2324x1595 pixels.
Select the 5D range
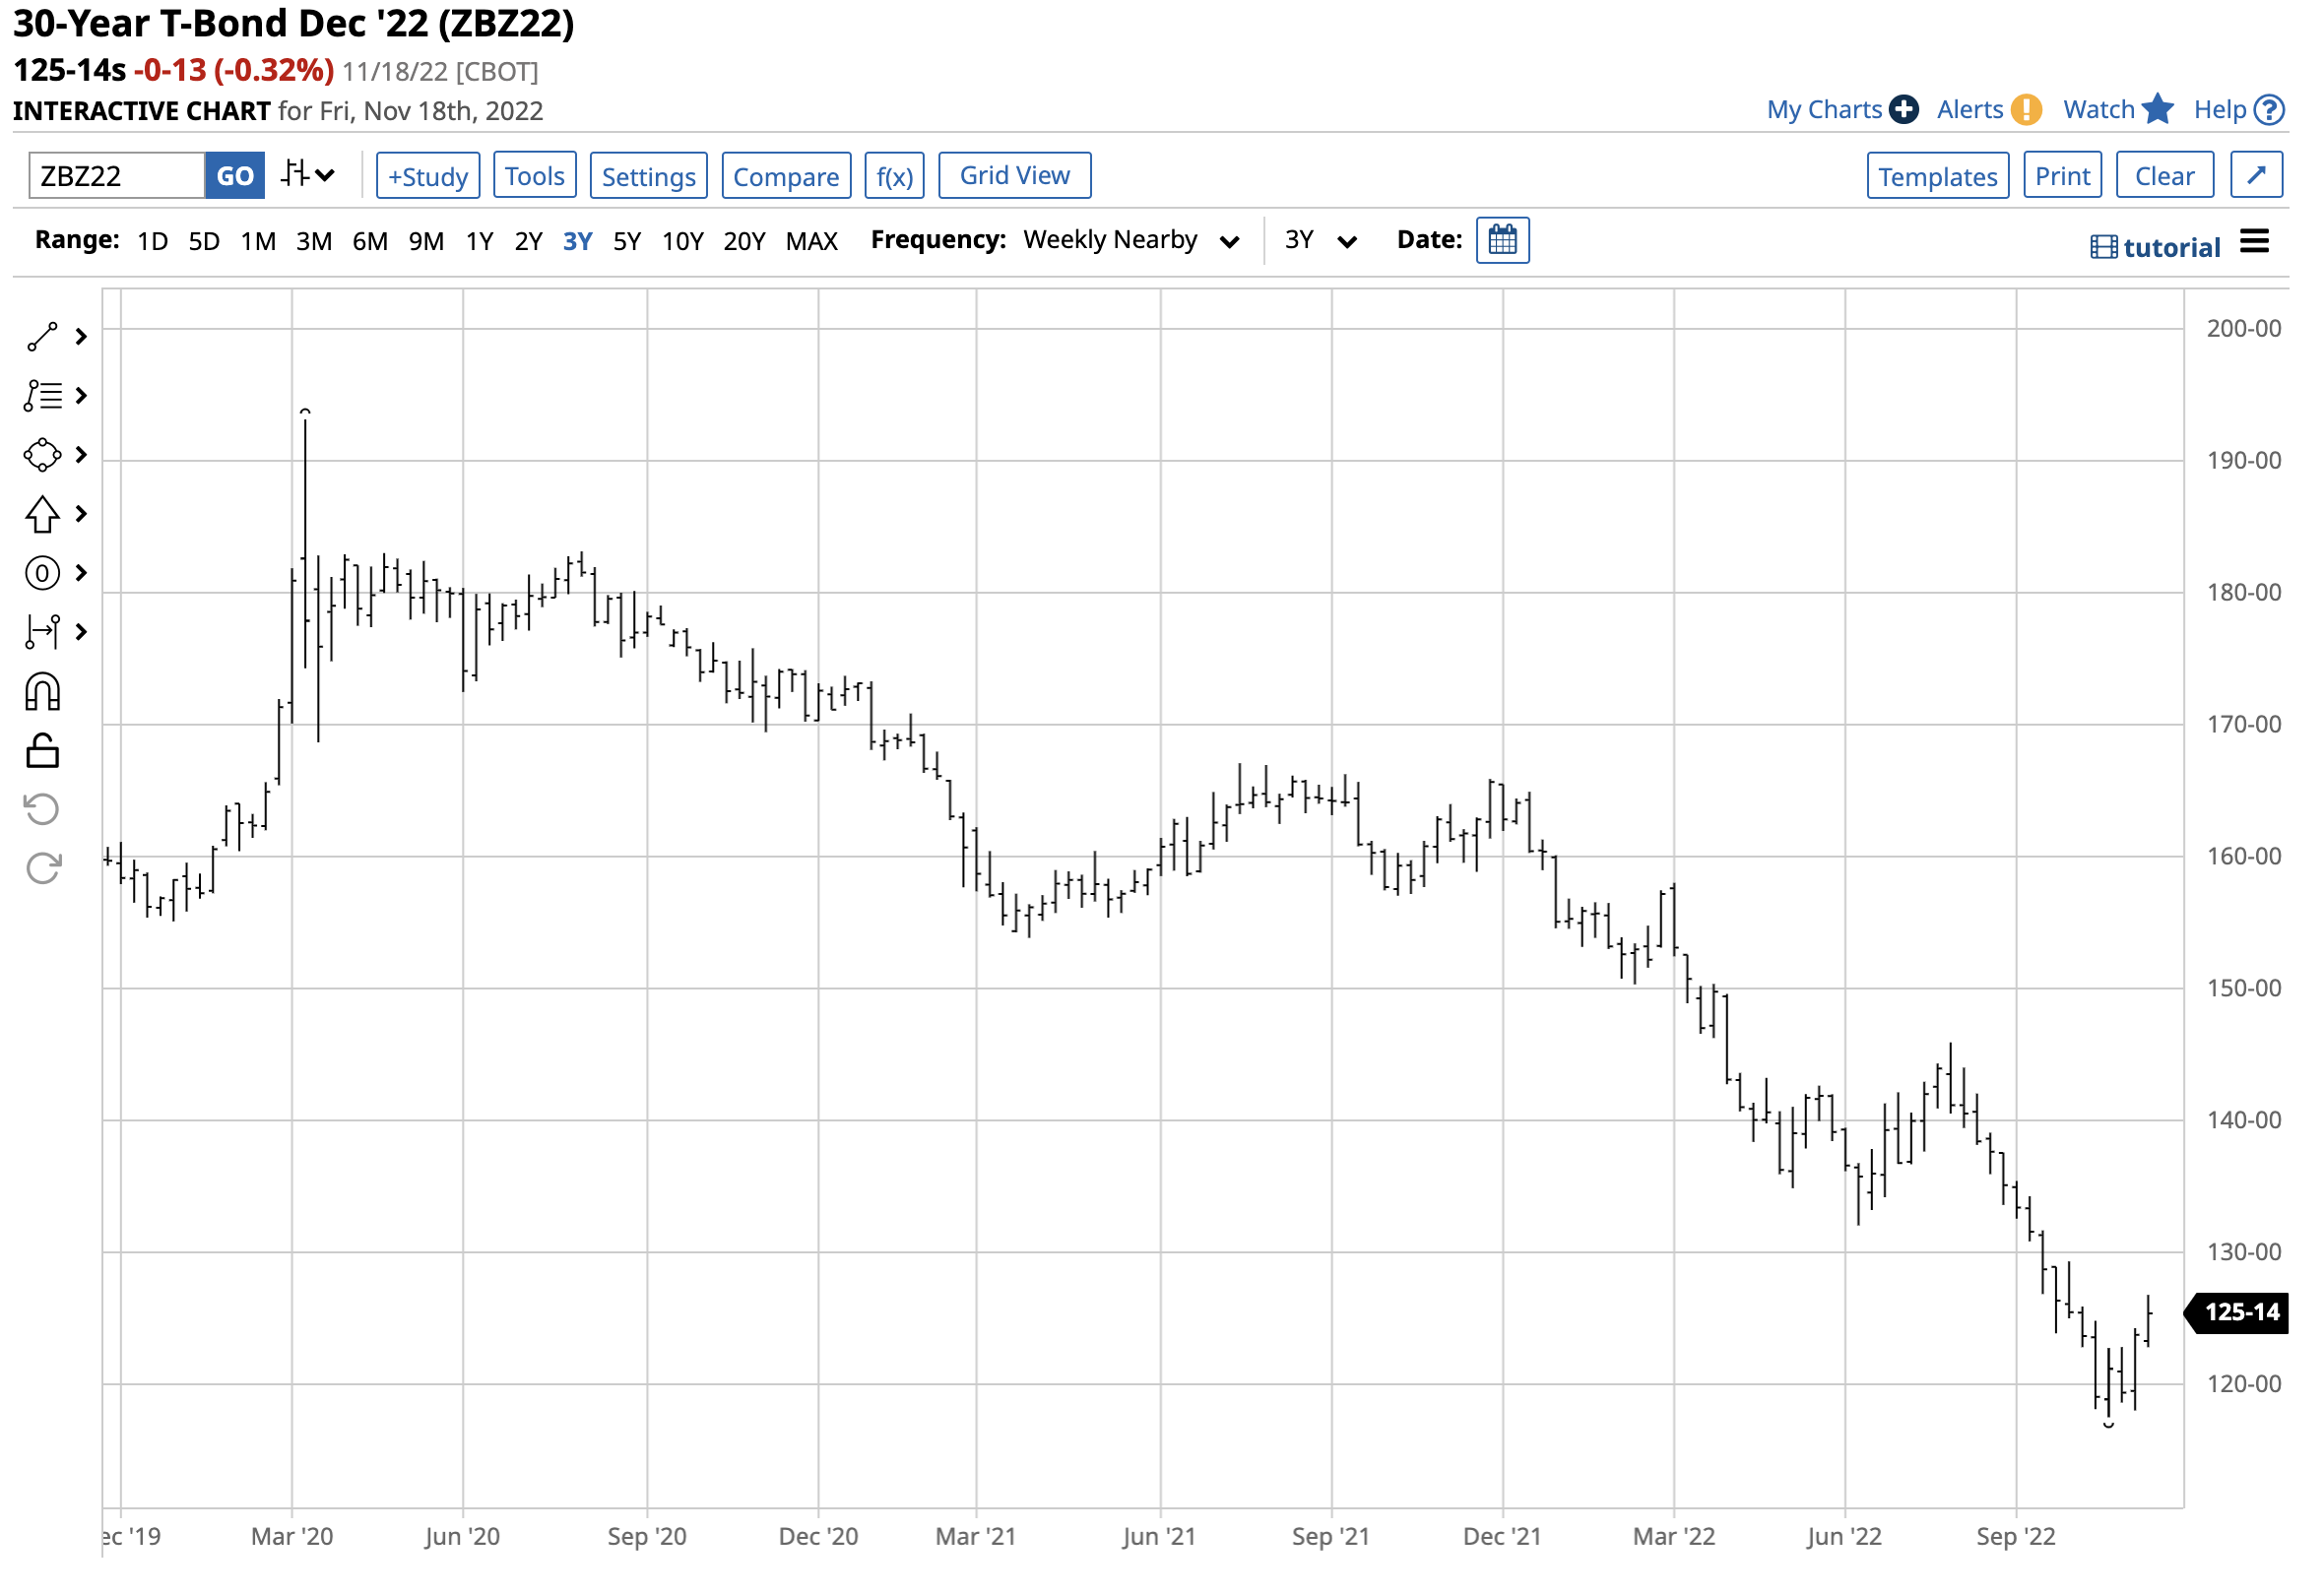tap(205, 241)
